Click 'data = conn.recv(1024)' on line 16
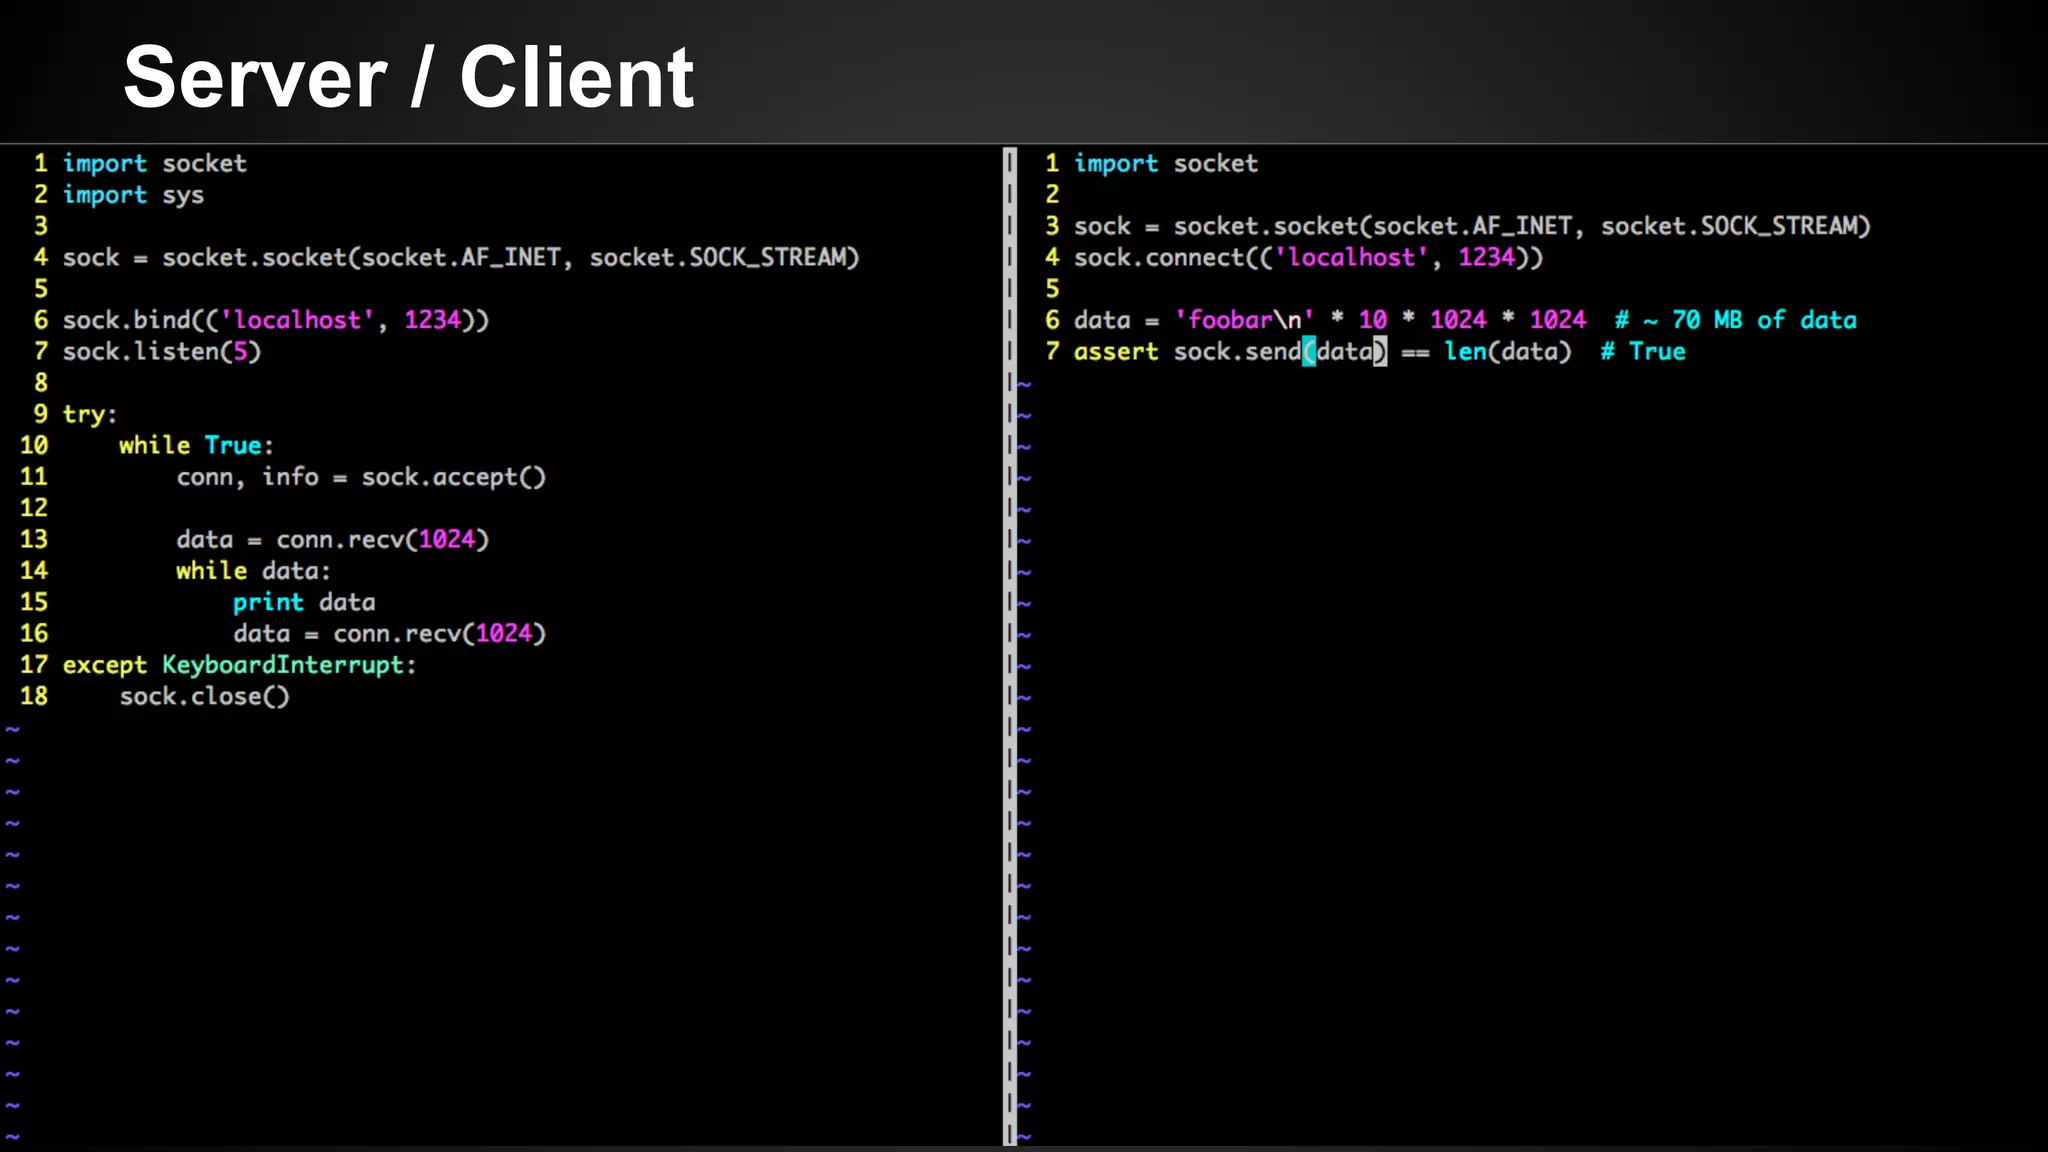The image size is (2048, 1152). (390, 633)
